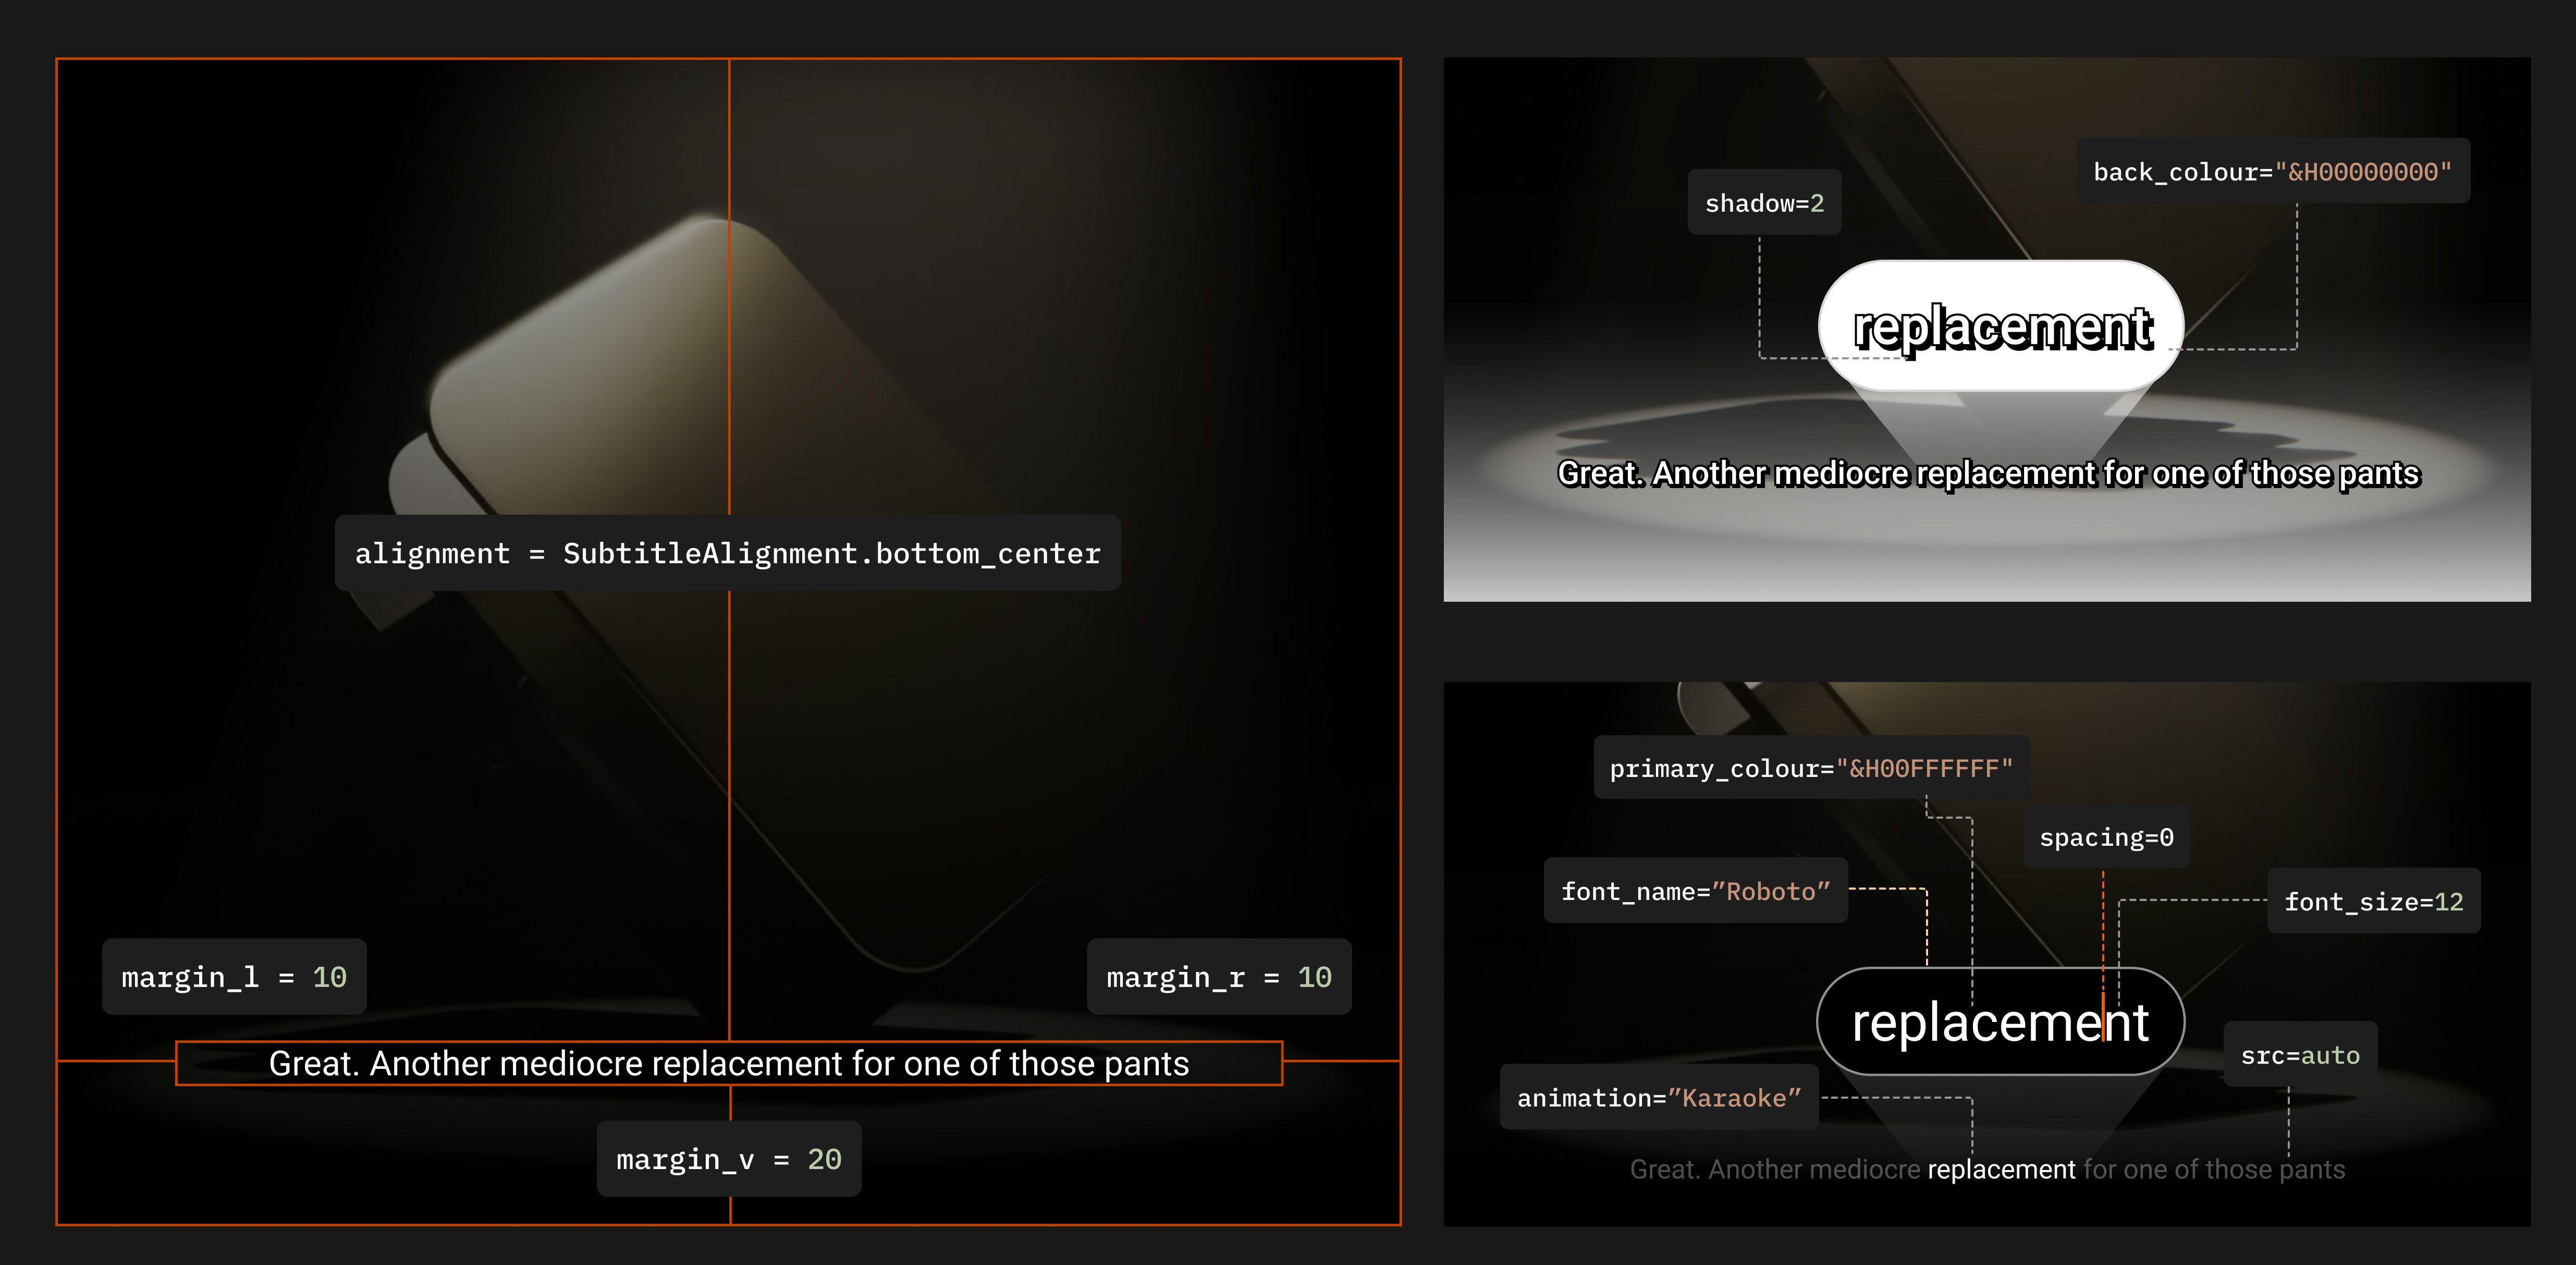Screen dimensions: 2576x1265
Task: Select the outlined replacement pill in bottom panel
Action: pos(1999,1021)
